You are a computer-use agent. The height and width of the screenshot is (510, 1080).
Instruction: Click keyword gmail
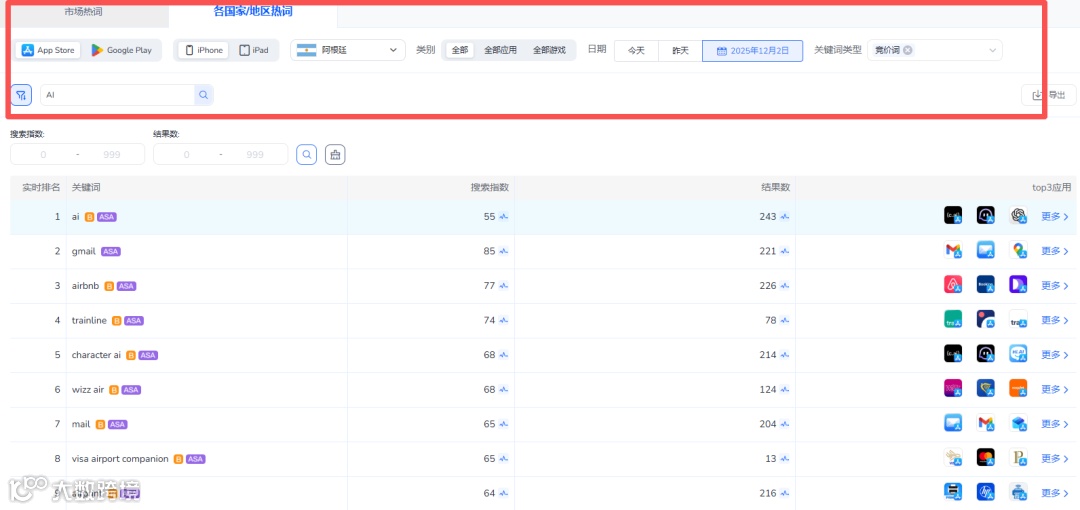tap(83, 251)
